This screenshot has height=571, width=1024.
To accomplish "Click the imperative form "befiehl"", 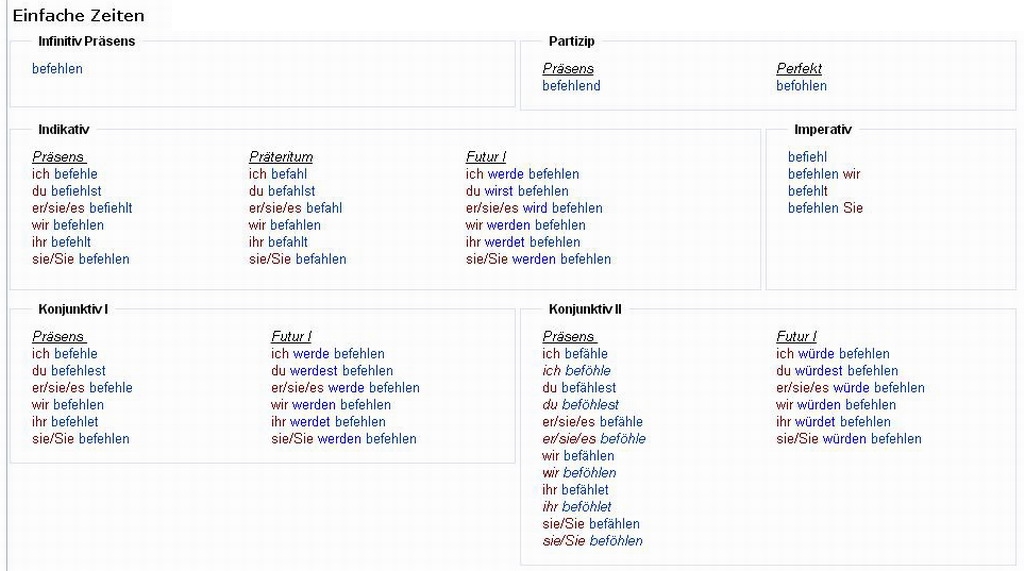I will (807, 157).
